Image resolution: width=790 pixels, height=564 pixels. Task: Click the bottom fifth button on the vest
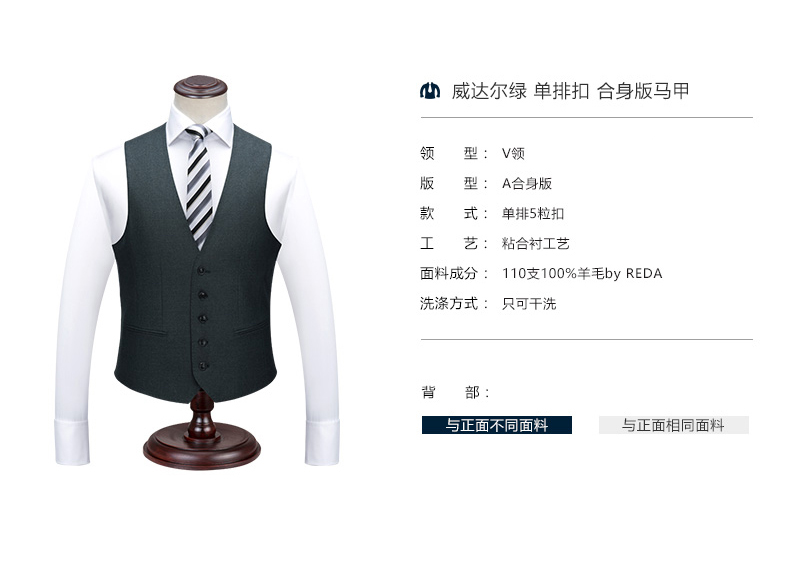[x=203, y=365]
